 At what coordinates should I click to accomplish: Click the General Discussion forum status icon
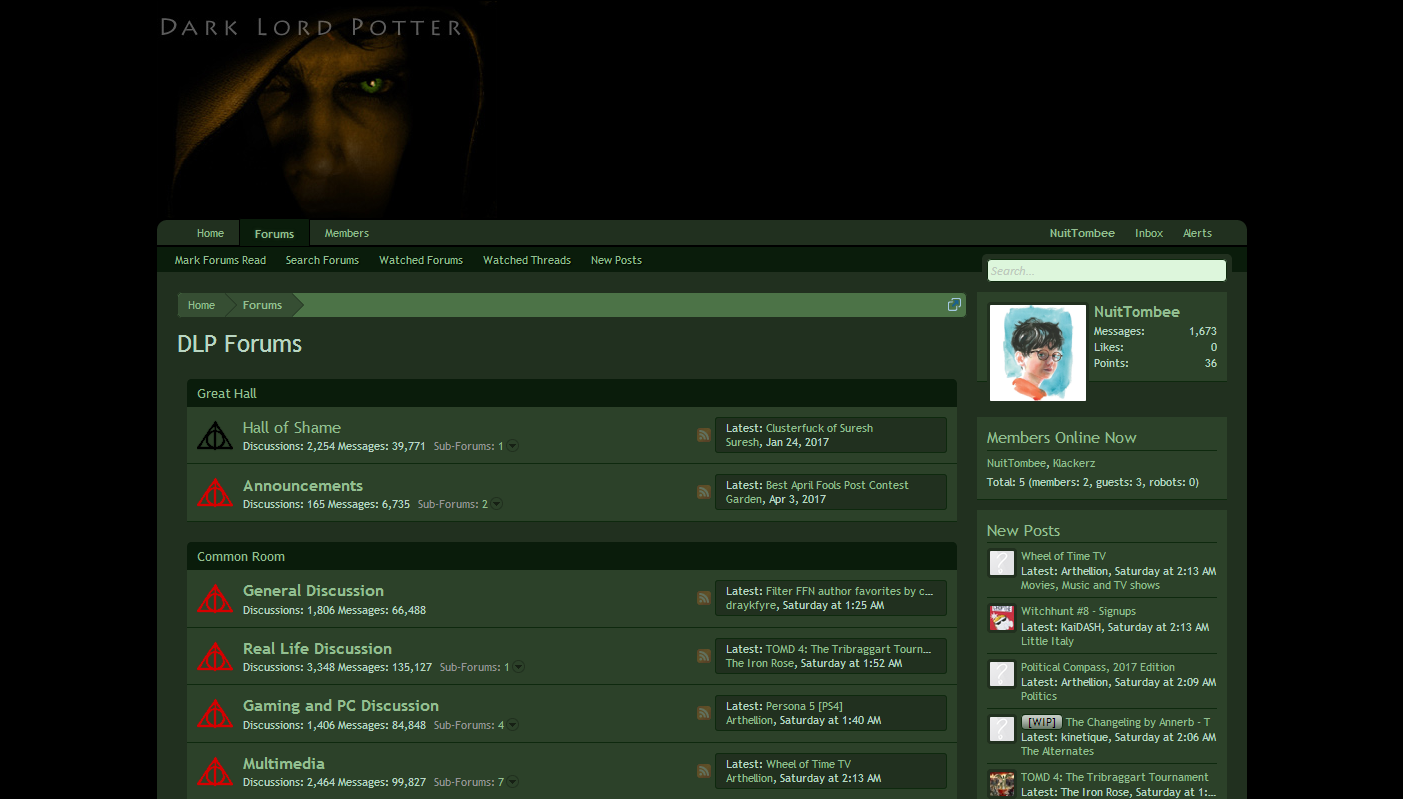214,598
